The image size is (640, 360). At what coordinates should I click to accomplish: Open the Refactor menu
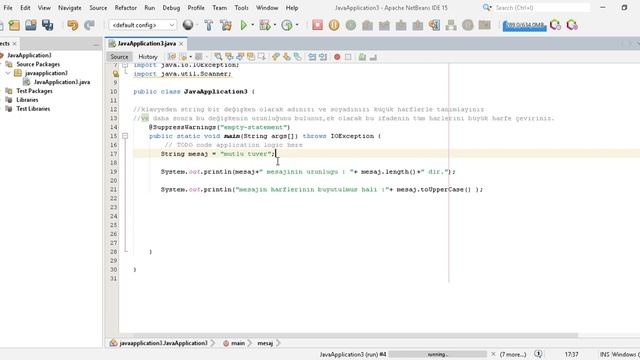pos(126,8)
